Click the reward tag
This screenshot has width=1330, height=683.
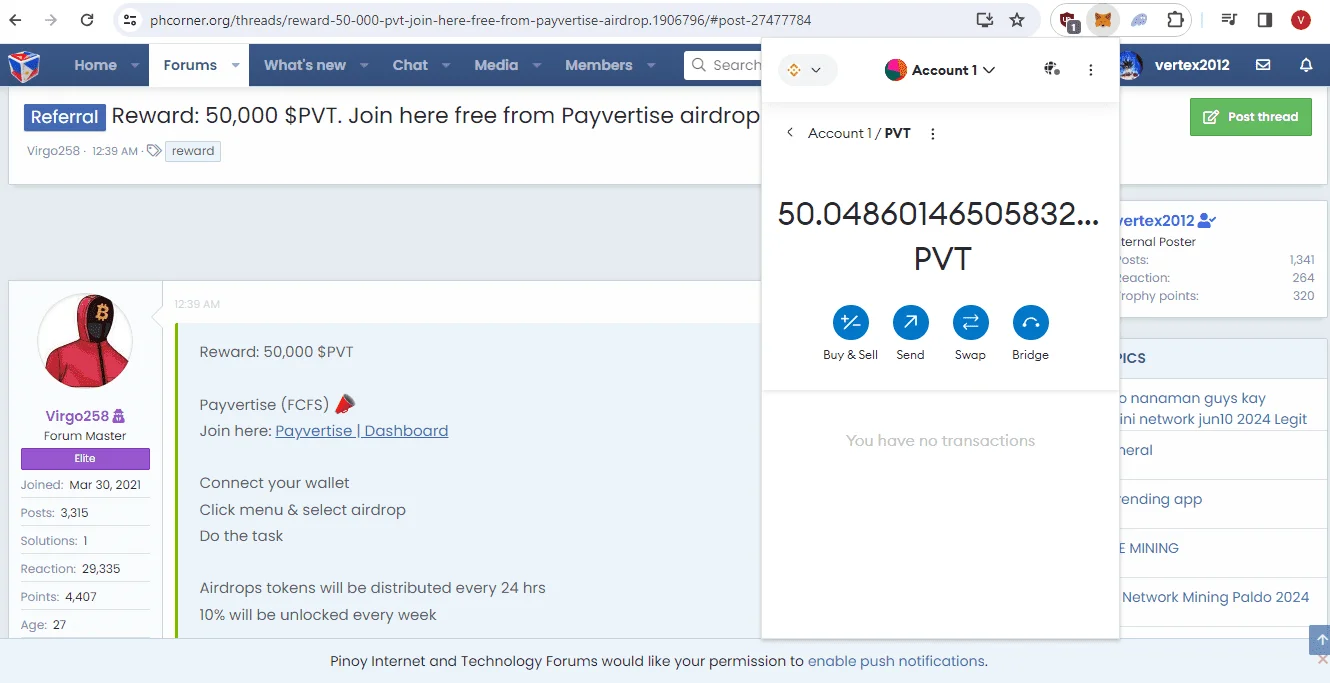(x=193, y=151)
